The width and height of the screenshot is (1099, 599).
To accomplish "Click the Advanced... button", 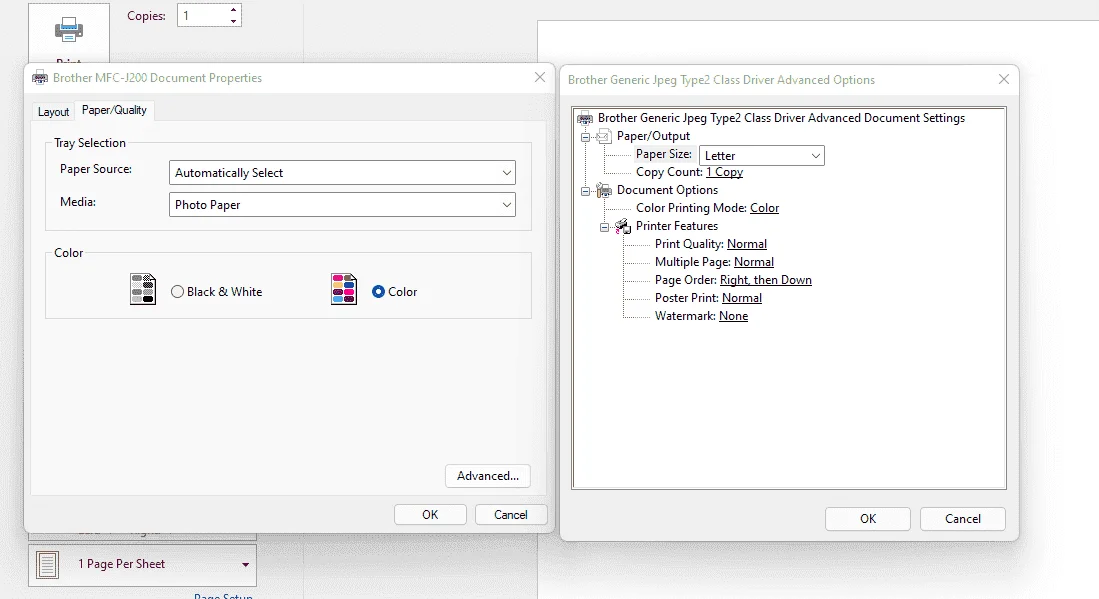I will [x=488, y=476].
